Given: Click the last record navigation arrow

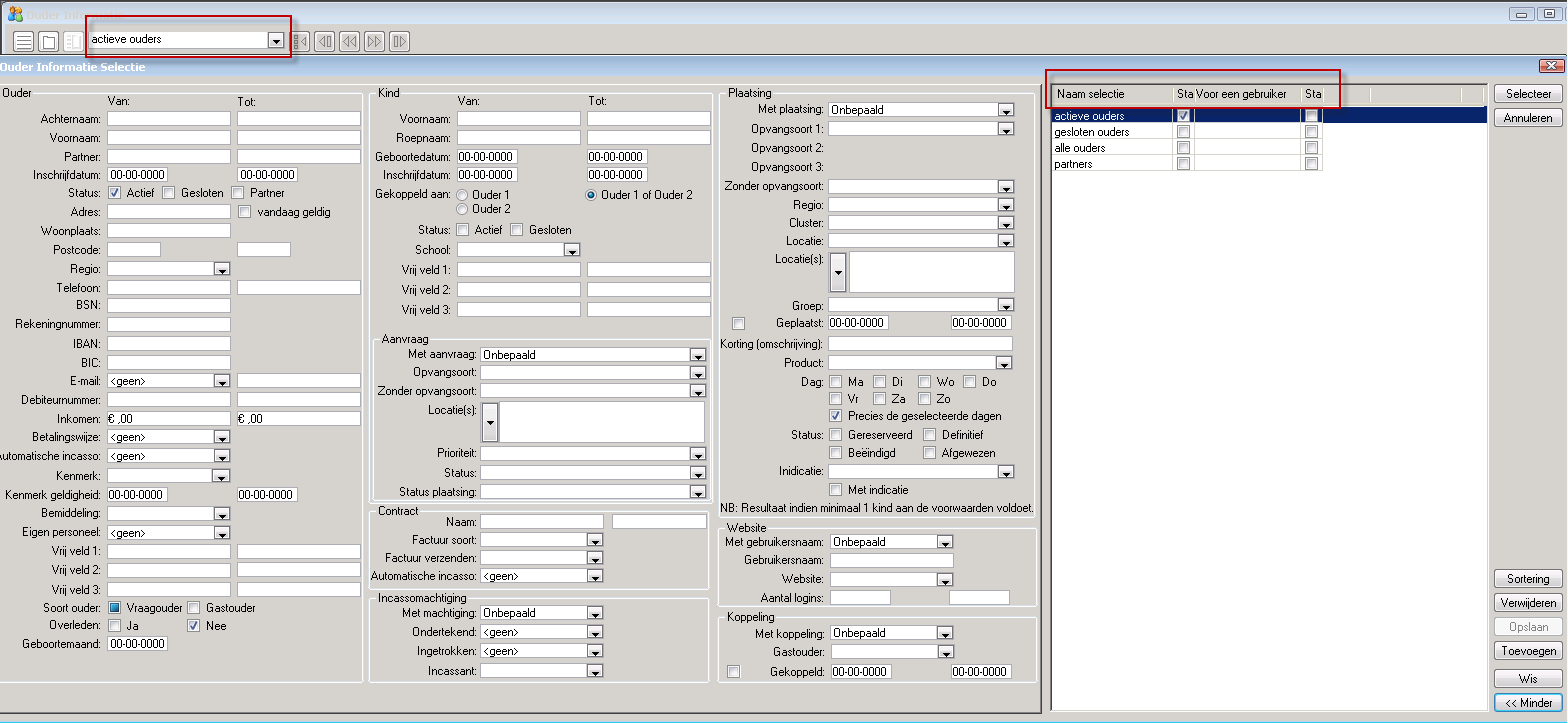Looking at the screenshot, I should click(x=399, y=41).
